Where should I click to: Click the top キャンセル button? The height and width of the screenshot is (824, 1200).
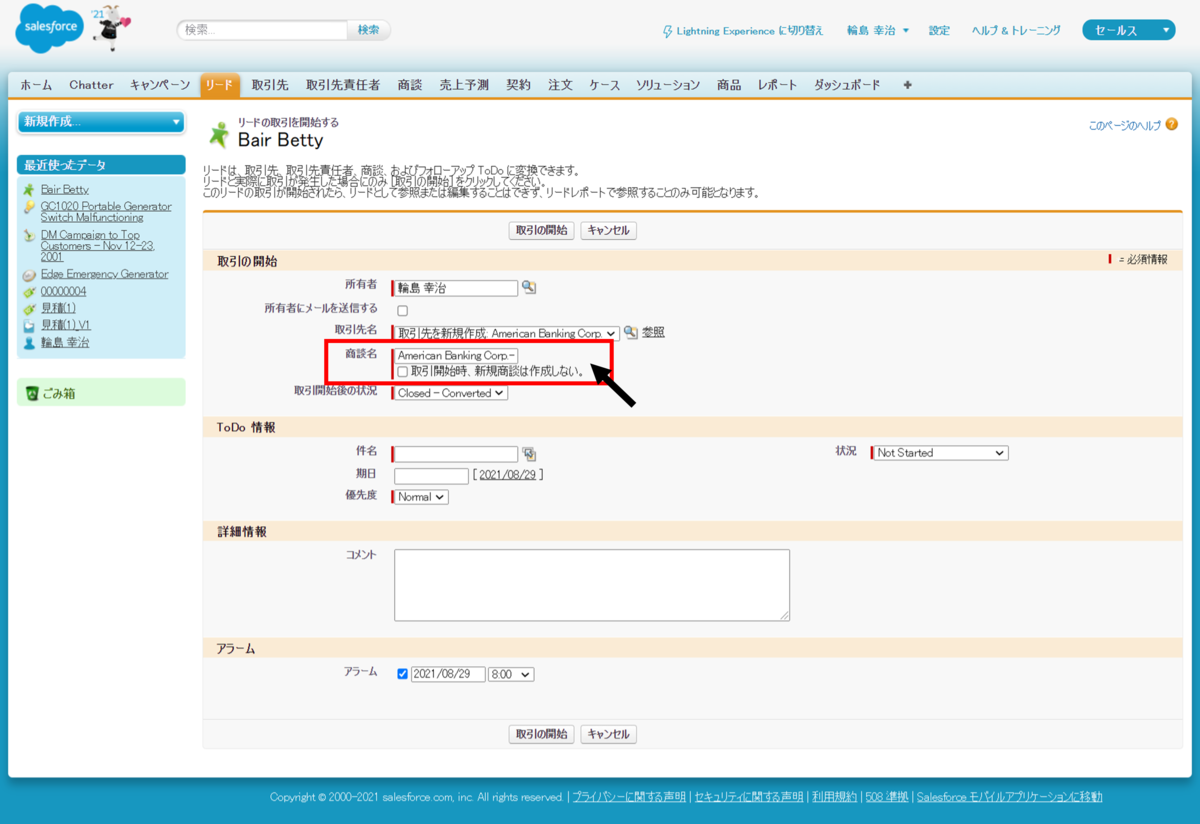pyautogui.click(x=609, y=230)
